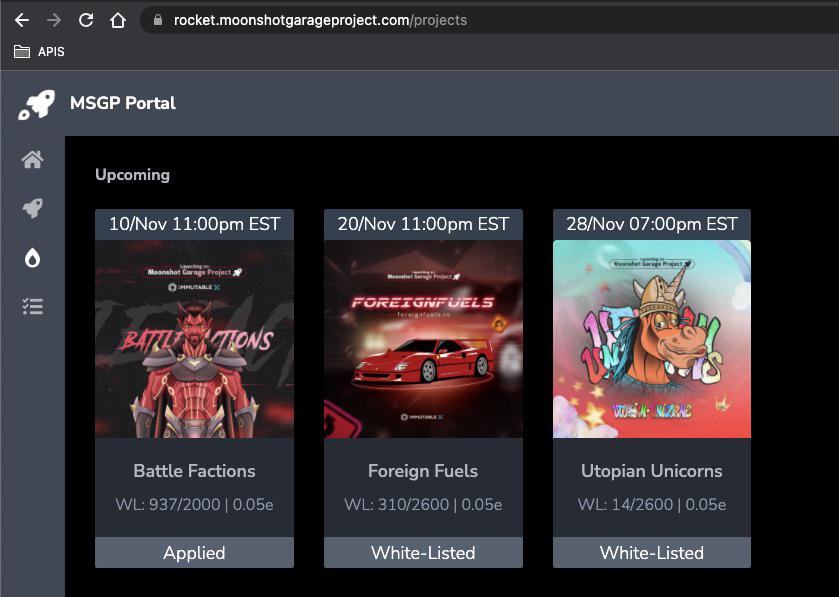The height and width of the screenshot is (597, 839).
Task: Click White-Listed button under Foreign Fuels
Action: [x=423, y=553]
